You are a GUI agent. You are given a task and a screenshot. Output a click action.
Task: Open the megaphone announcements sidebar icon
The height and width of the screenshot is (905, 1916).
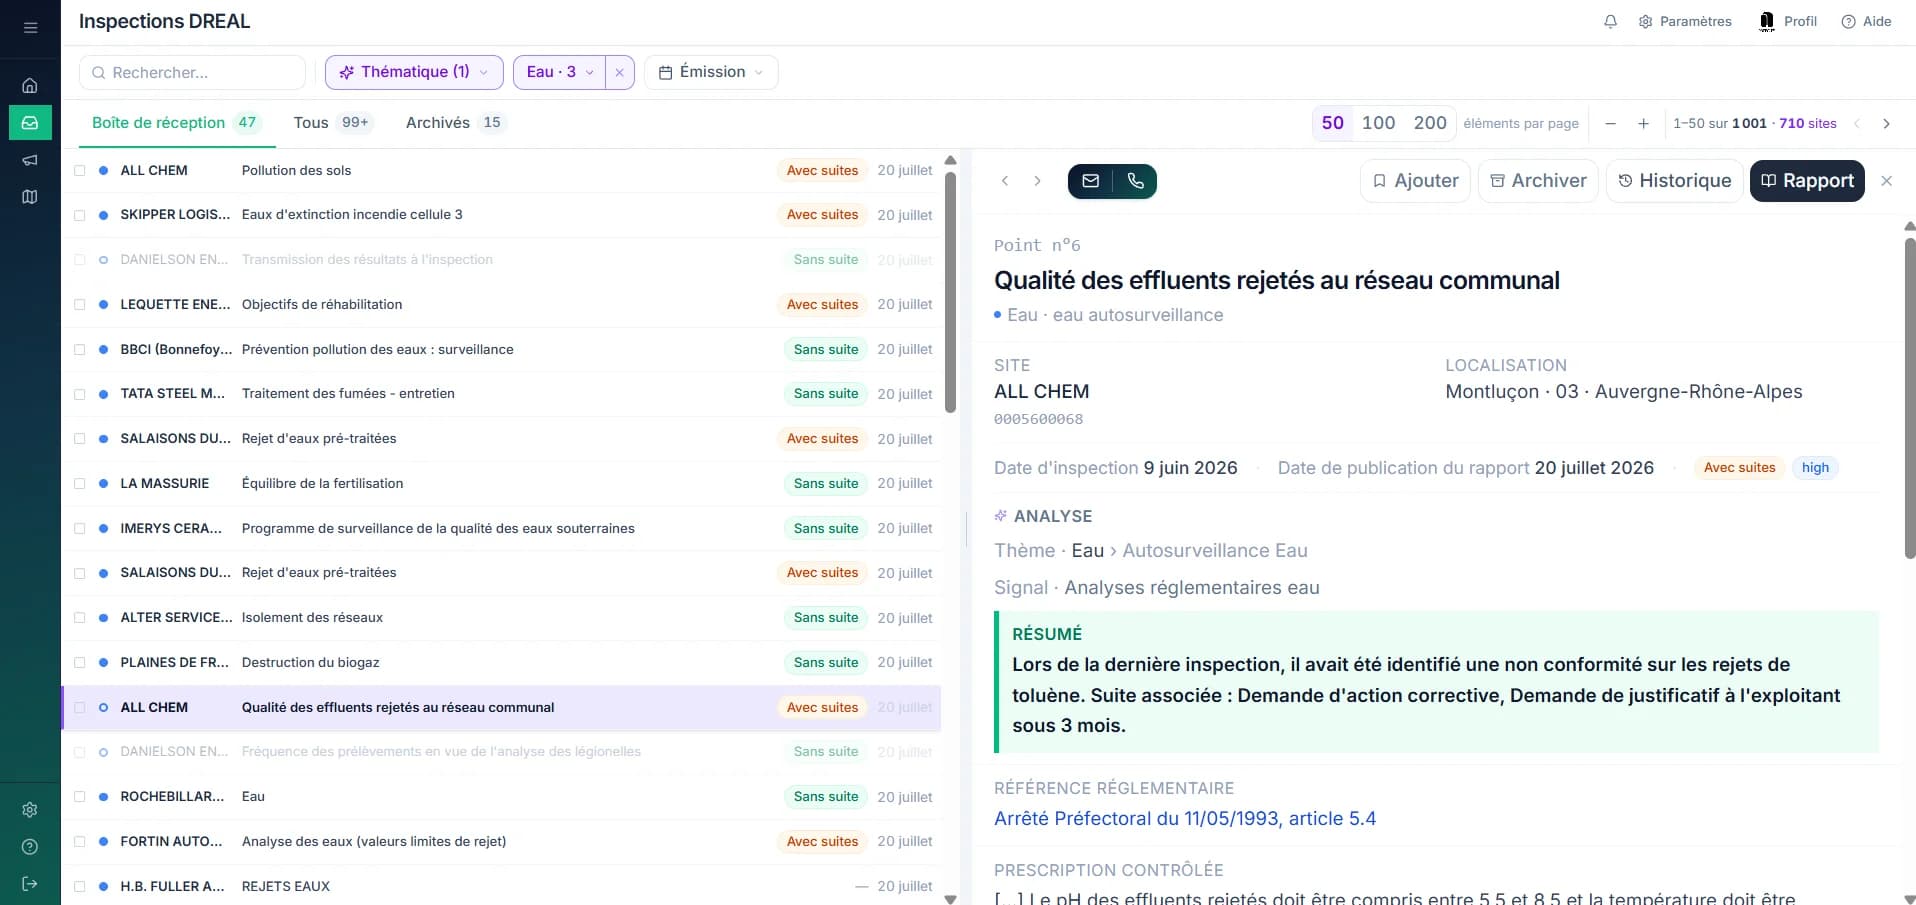pyautogui.click(x=30, y=160)
